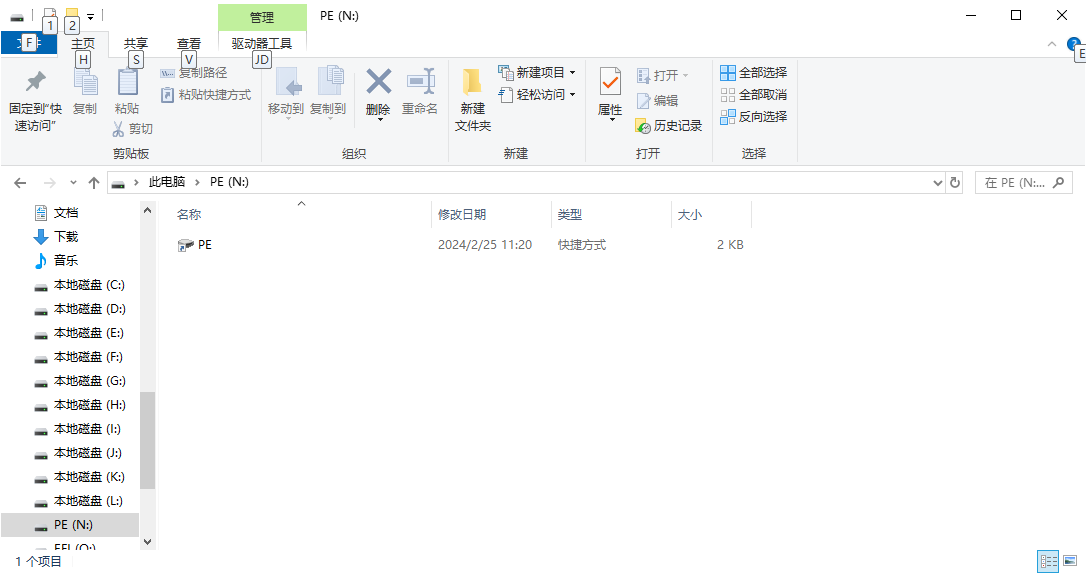Click the Edit button in ribbon
The width and height of the screenshot is (1086, 574).
657,100
